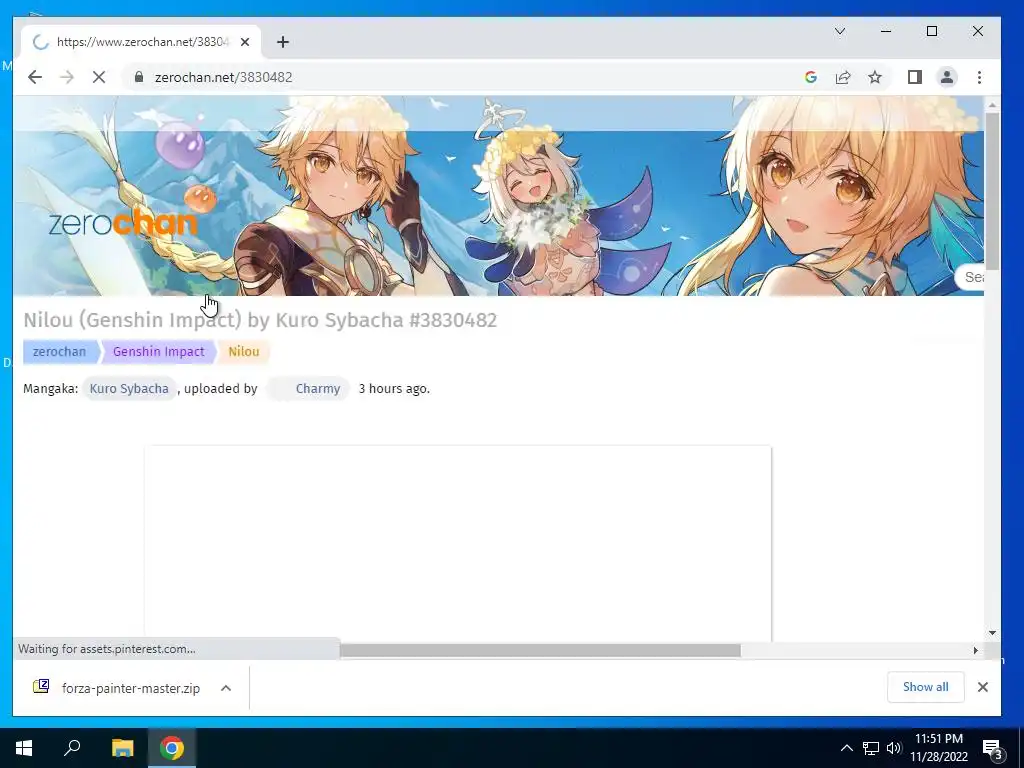The height and width of the screenshot is (768, 1024).
Task: Open a new tab with plus button
Action: coord(282,42)
